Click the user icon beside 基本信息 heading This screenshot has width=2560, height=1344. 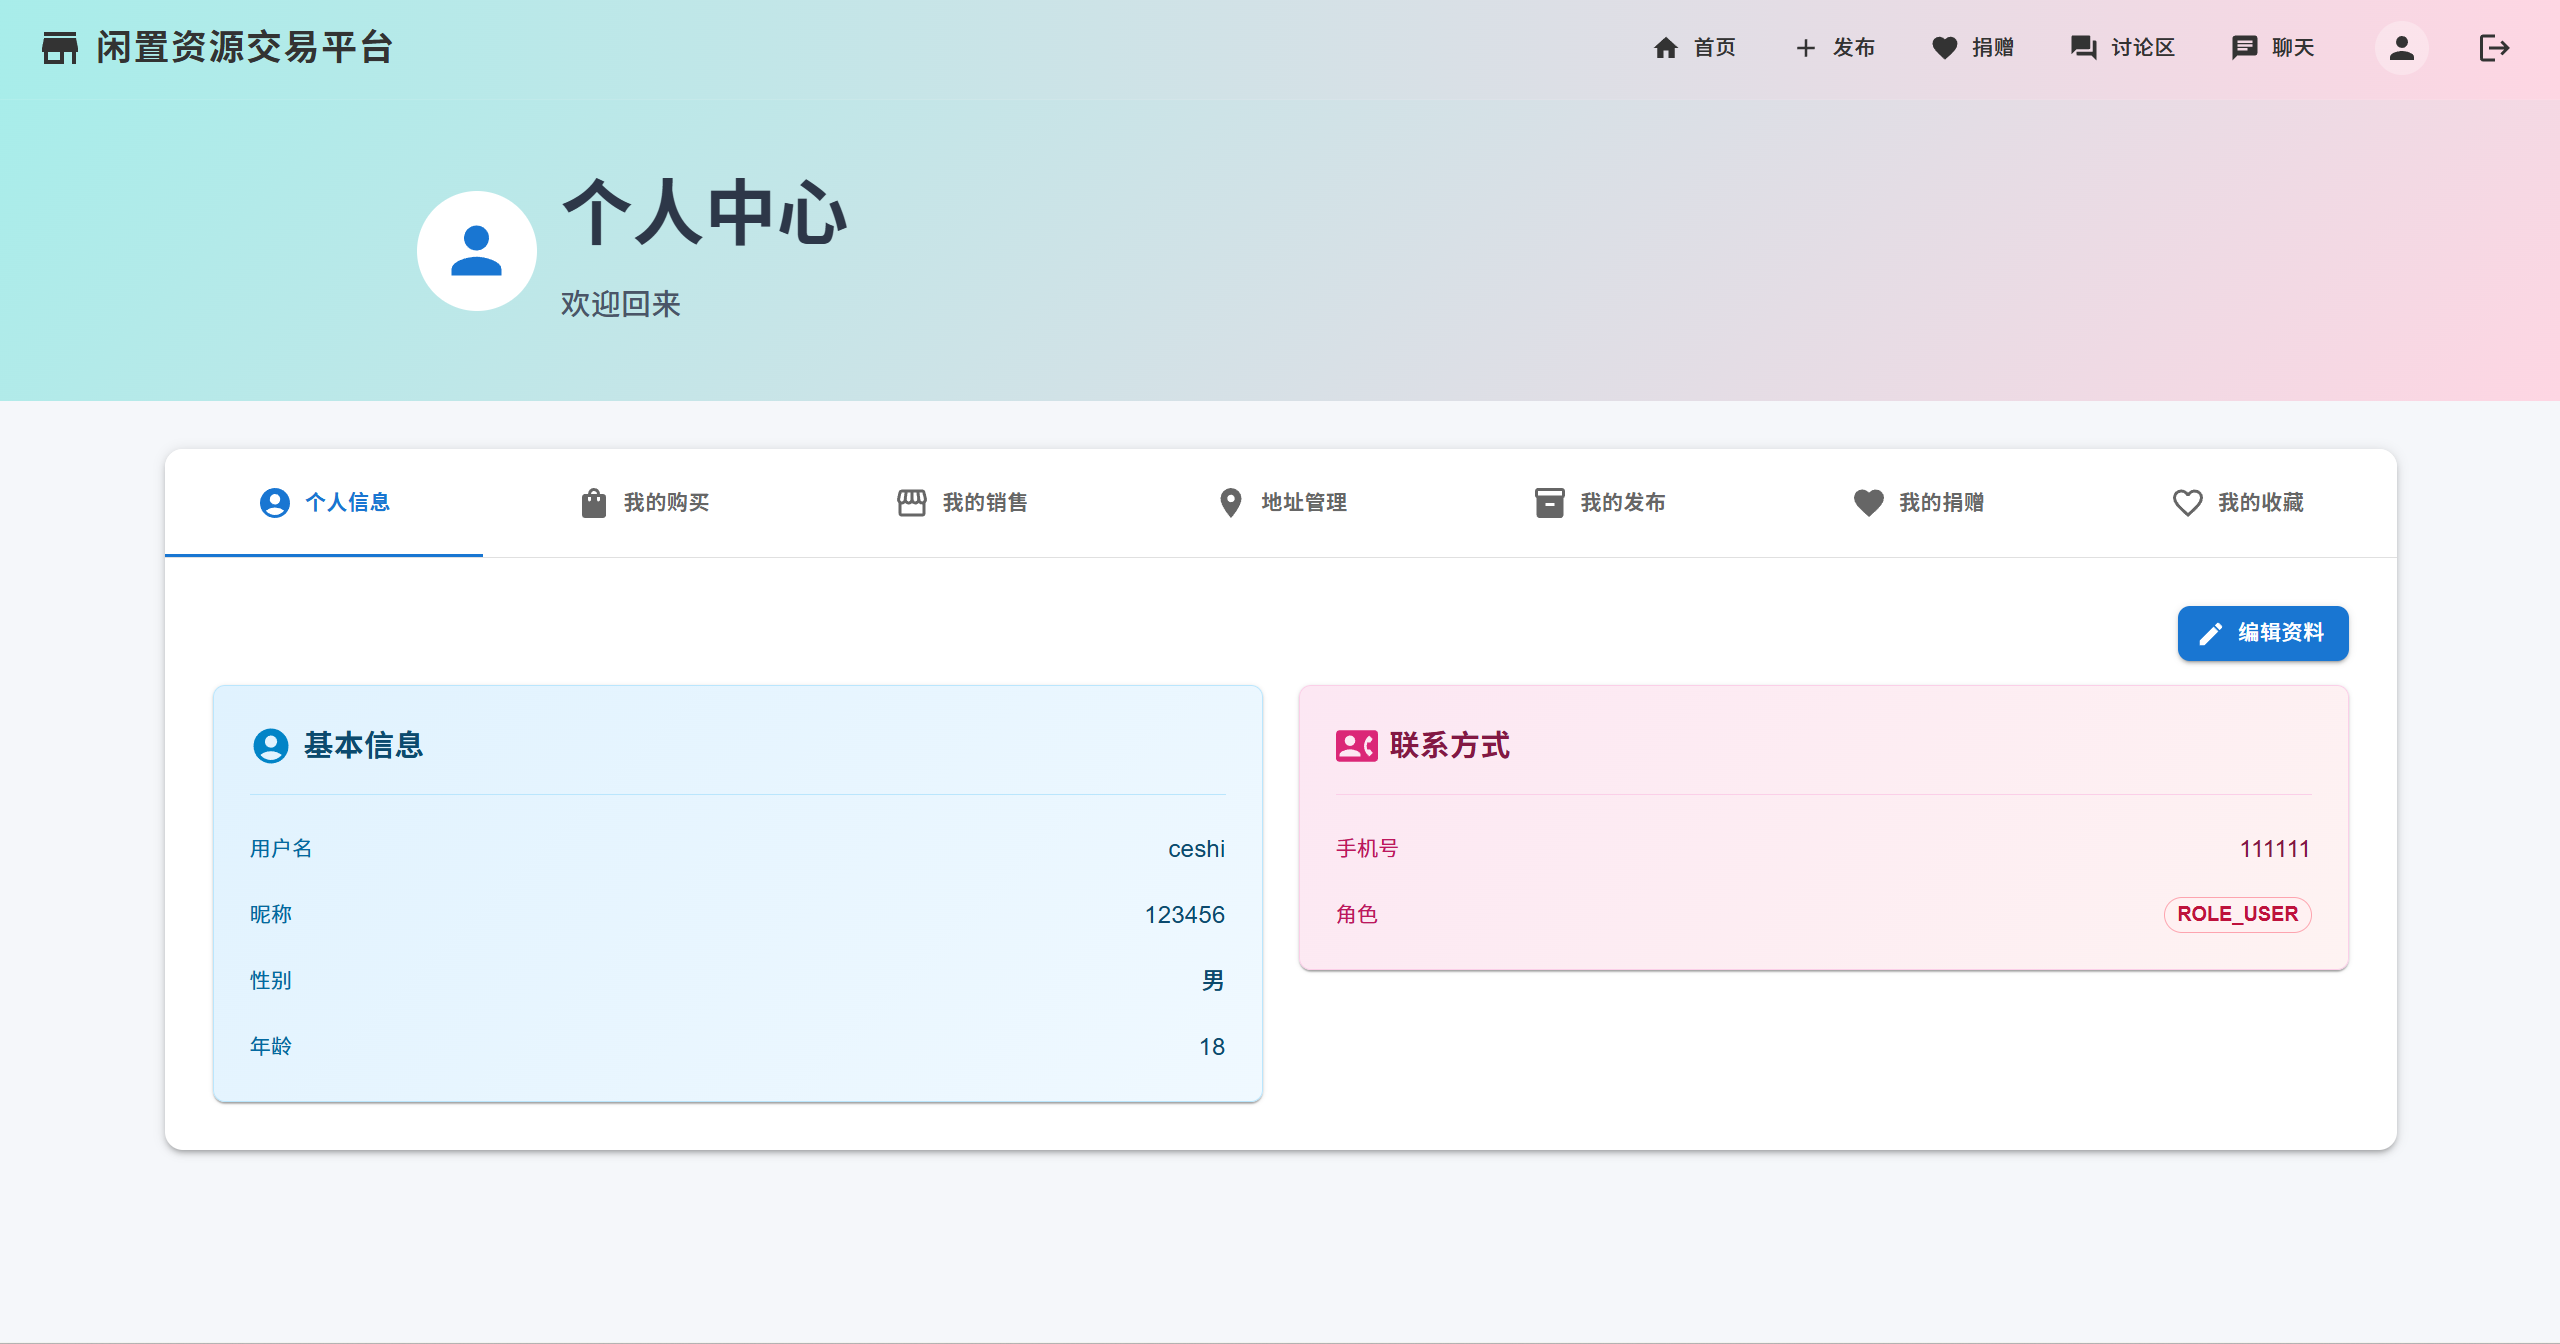pyautogui.click(x=269, y=745)
